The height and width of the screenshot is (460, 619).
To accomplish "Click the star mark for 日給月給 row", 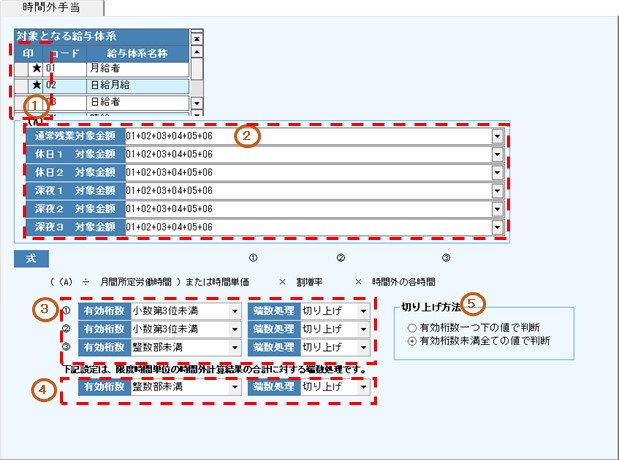I will pyautogui.click(x=37, y=86).
